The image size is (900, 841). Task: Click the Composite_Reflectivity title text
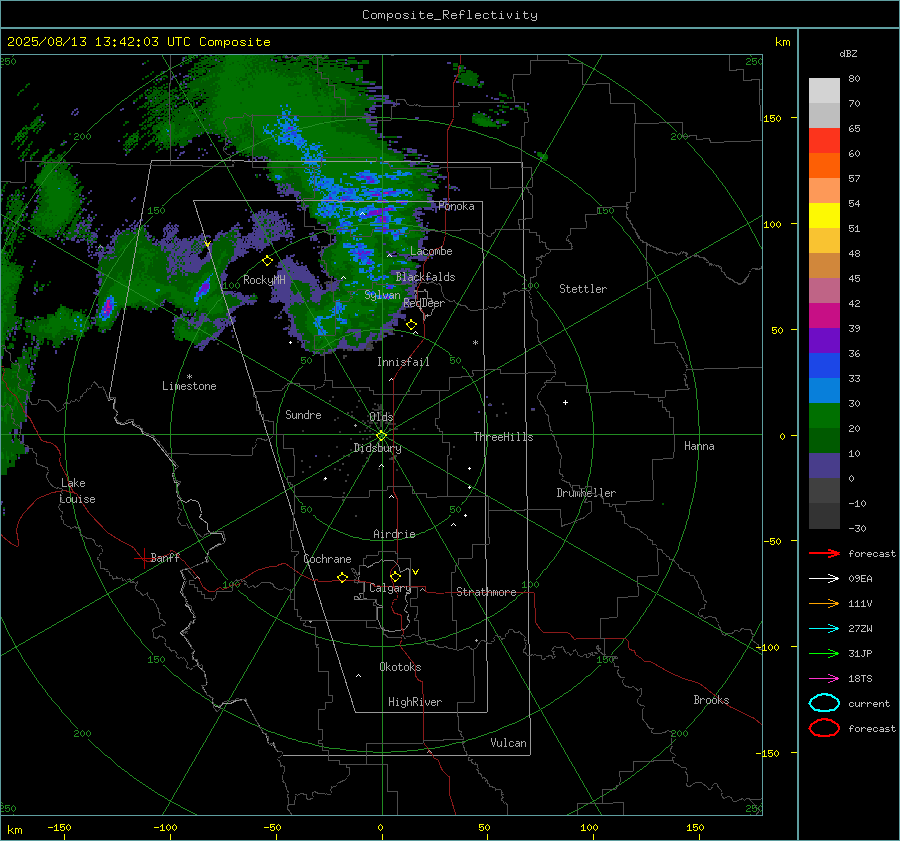pyautogui.click(x=449, y=15)
